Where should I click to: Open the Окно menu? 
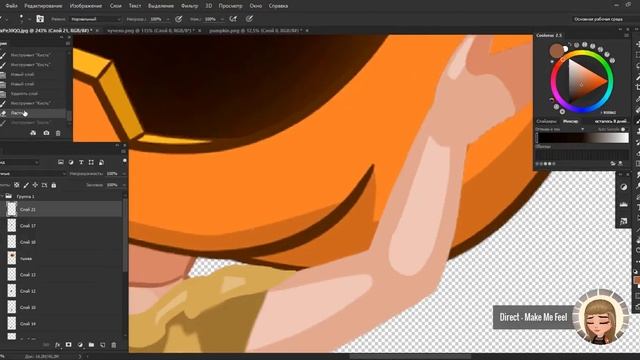(256, 6)
